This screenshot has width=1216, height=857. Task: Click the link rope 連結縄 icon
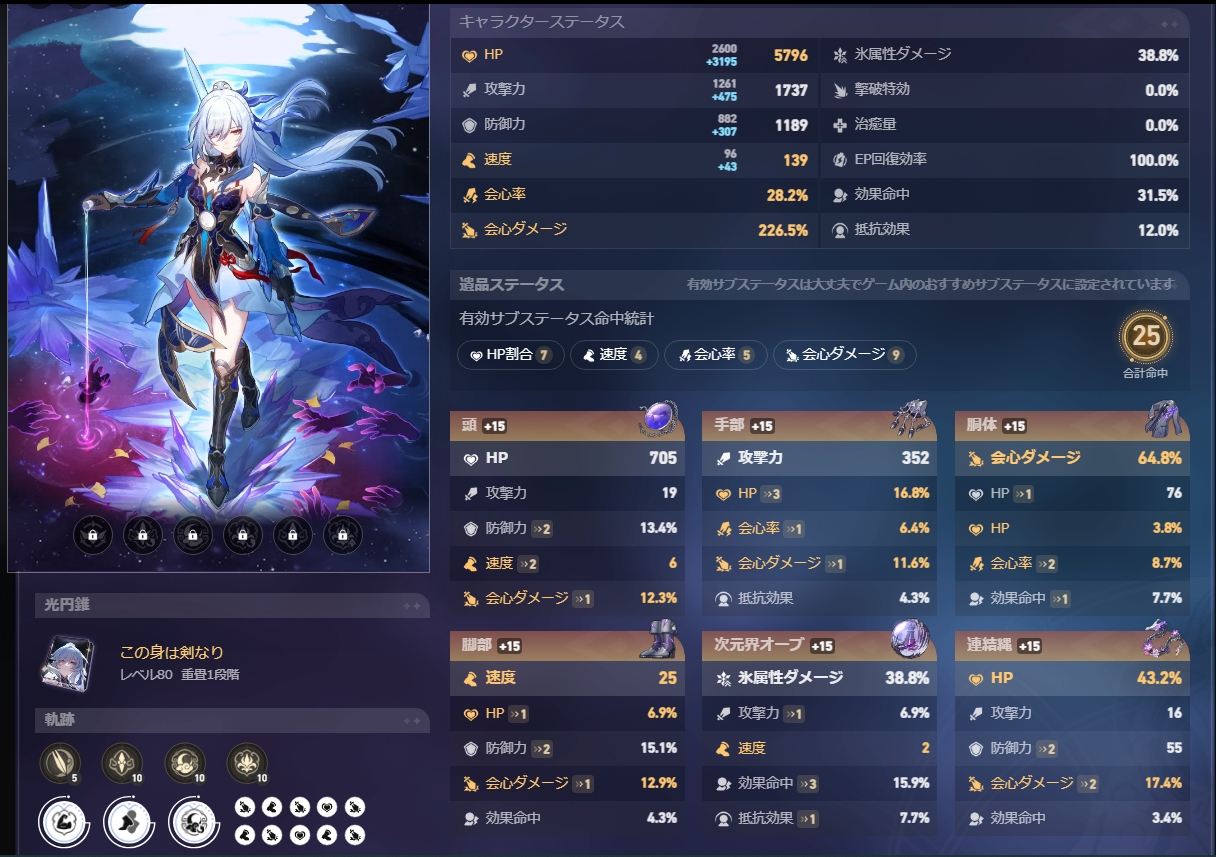tap(1164, 639)
